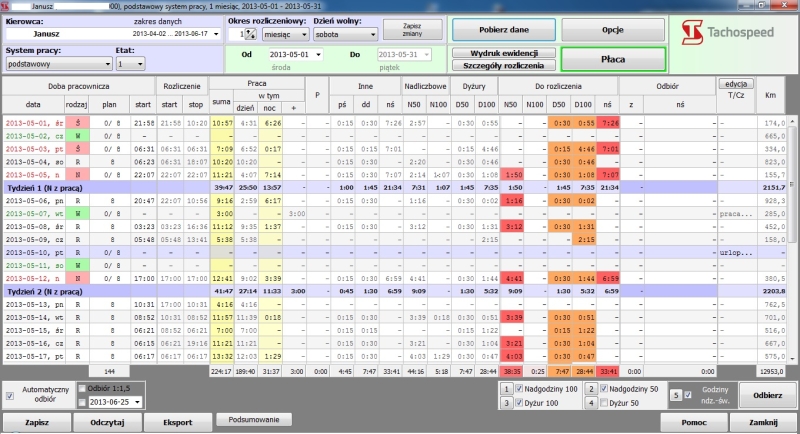Open Szczegóły rozliczenia
Viewport: 800px width, 434px height.
[x=504, y=65]
